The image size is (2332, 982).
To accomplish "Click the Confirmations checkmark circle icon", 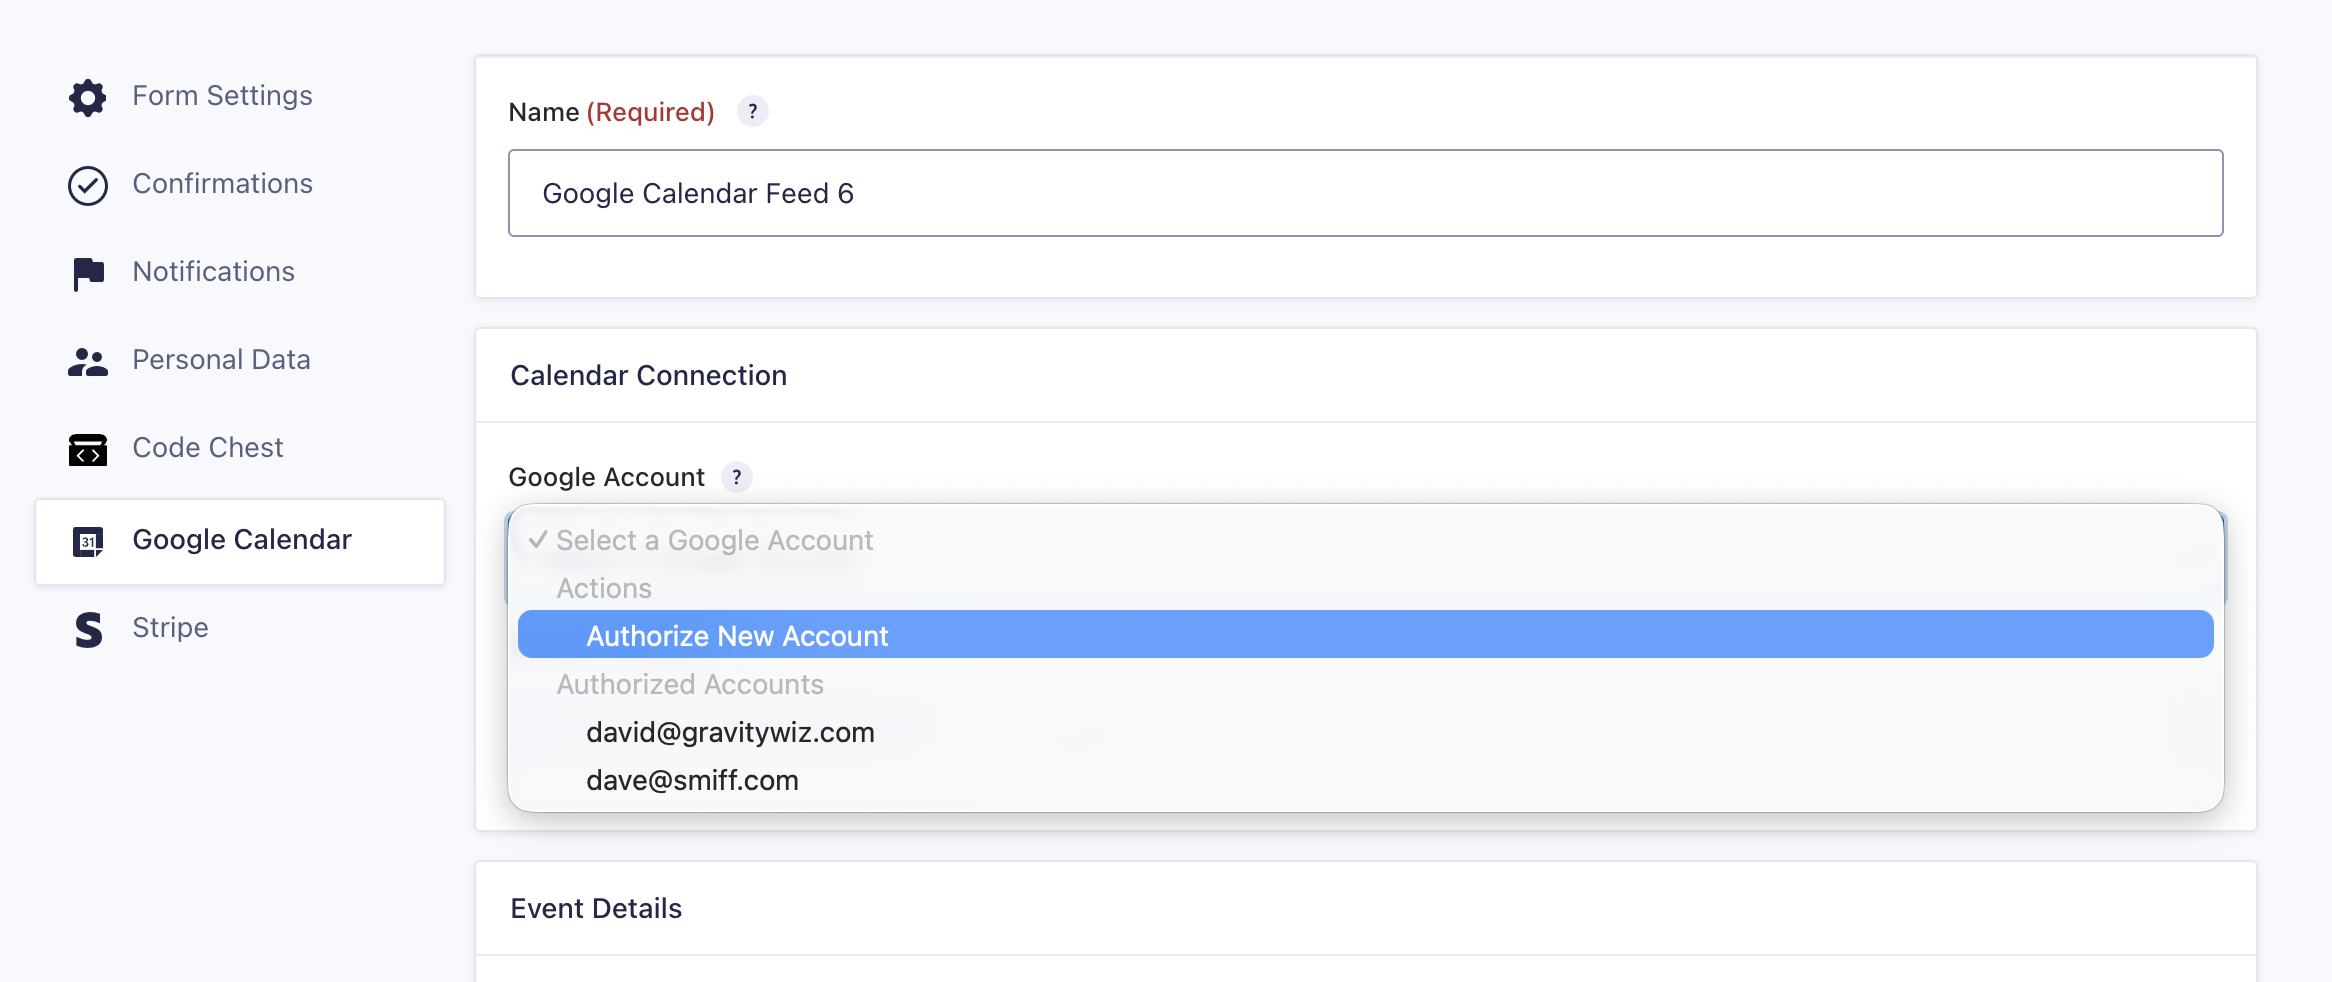I will 88,185.
